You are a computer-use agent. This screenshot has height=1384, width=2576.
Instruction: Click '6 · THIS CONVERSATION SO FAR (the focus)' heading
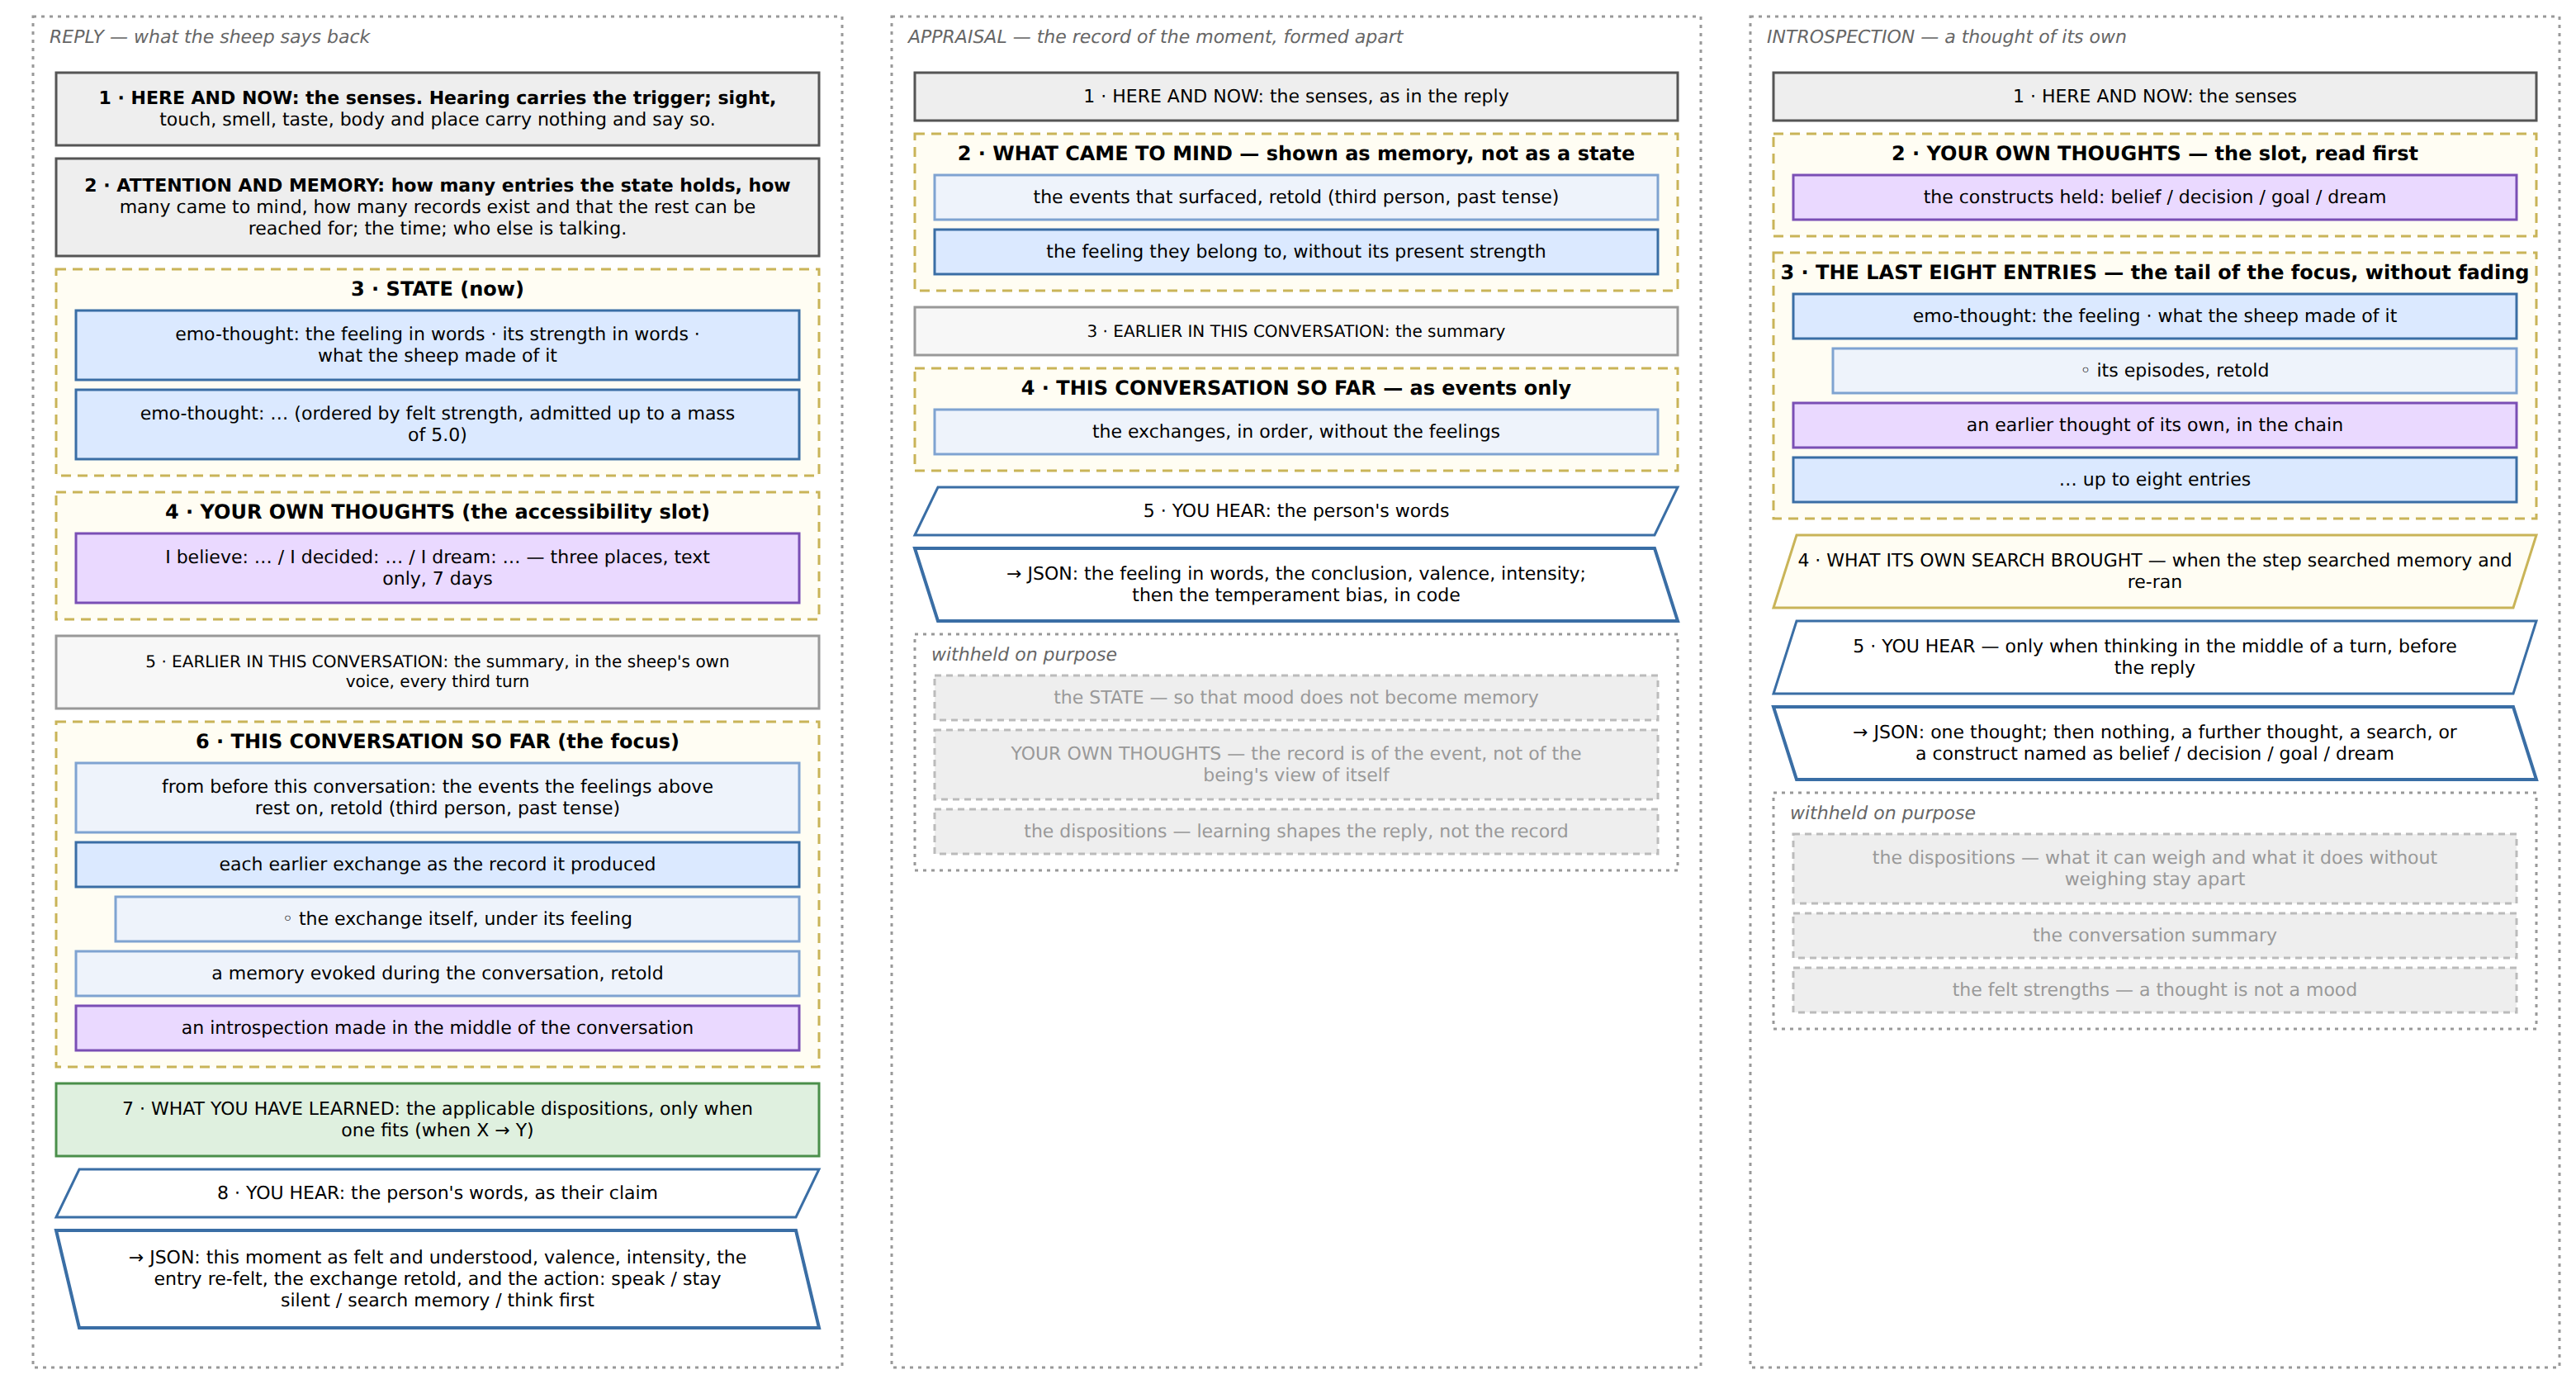click(437, 741)
